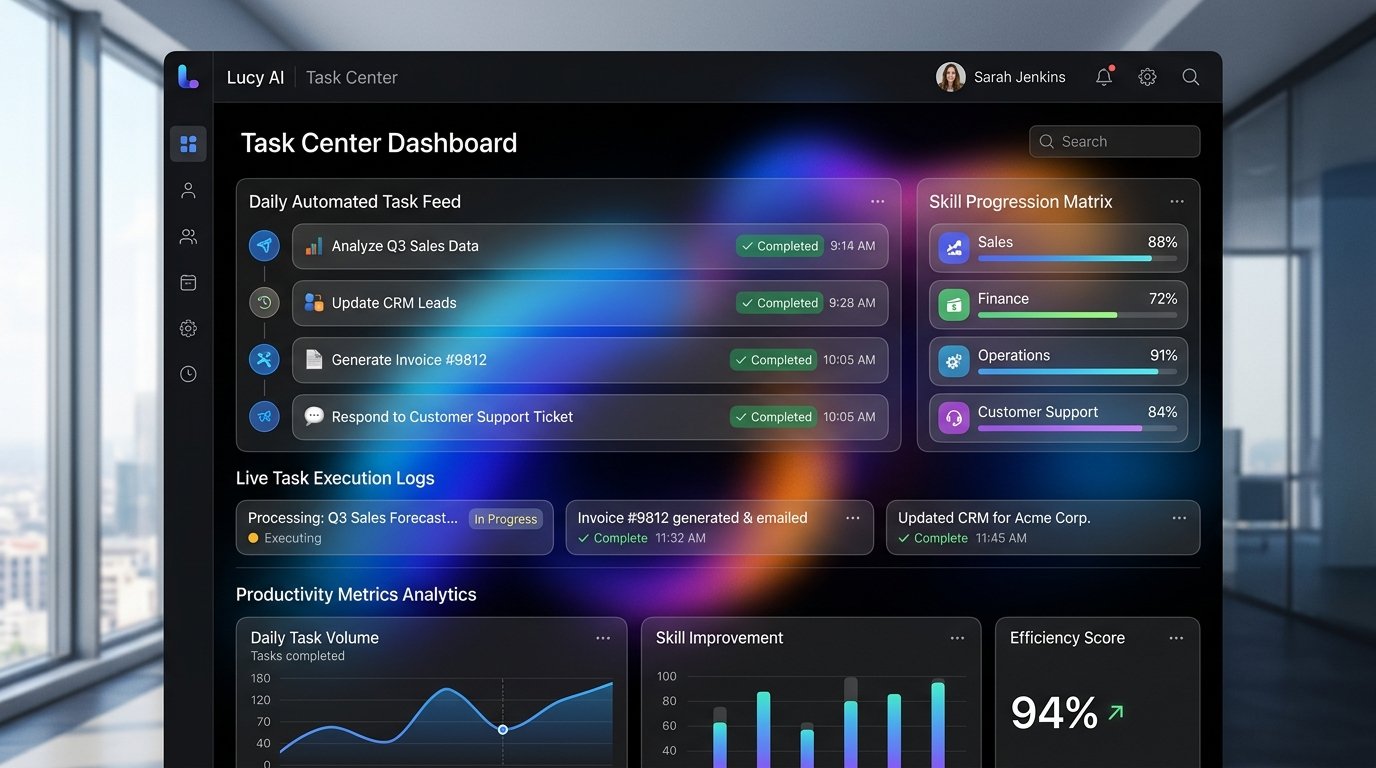
Task: Click timeline icon beside Analyze Q3 Sales Data
Action: (x=264, y=245)
